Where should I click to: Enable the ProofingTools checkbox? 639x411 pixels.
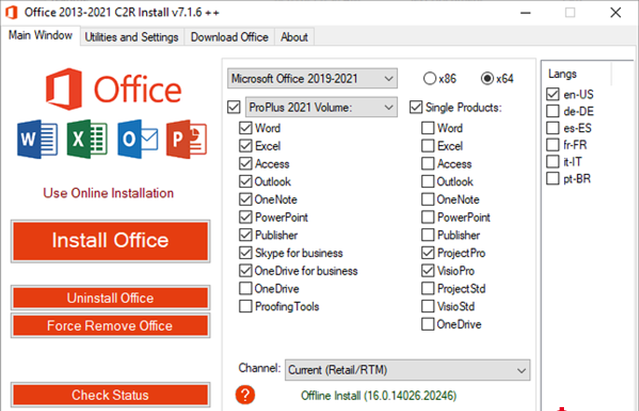tap(245, 307)
